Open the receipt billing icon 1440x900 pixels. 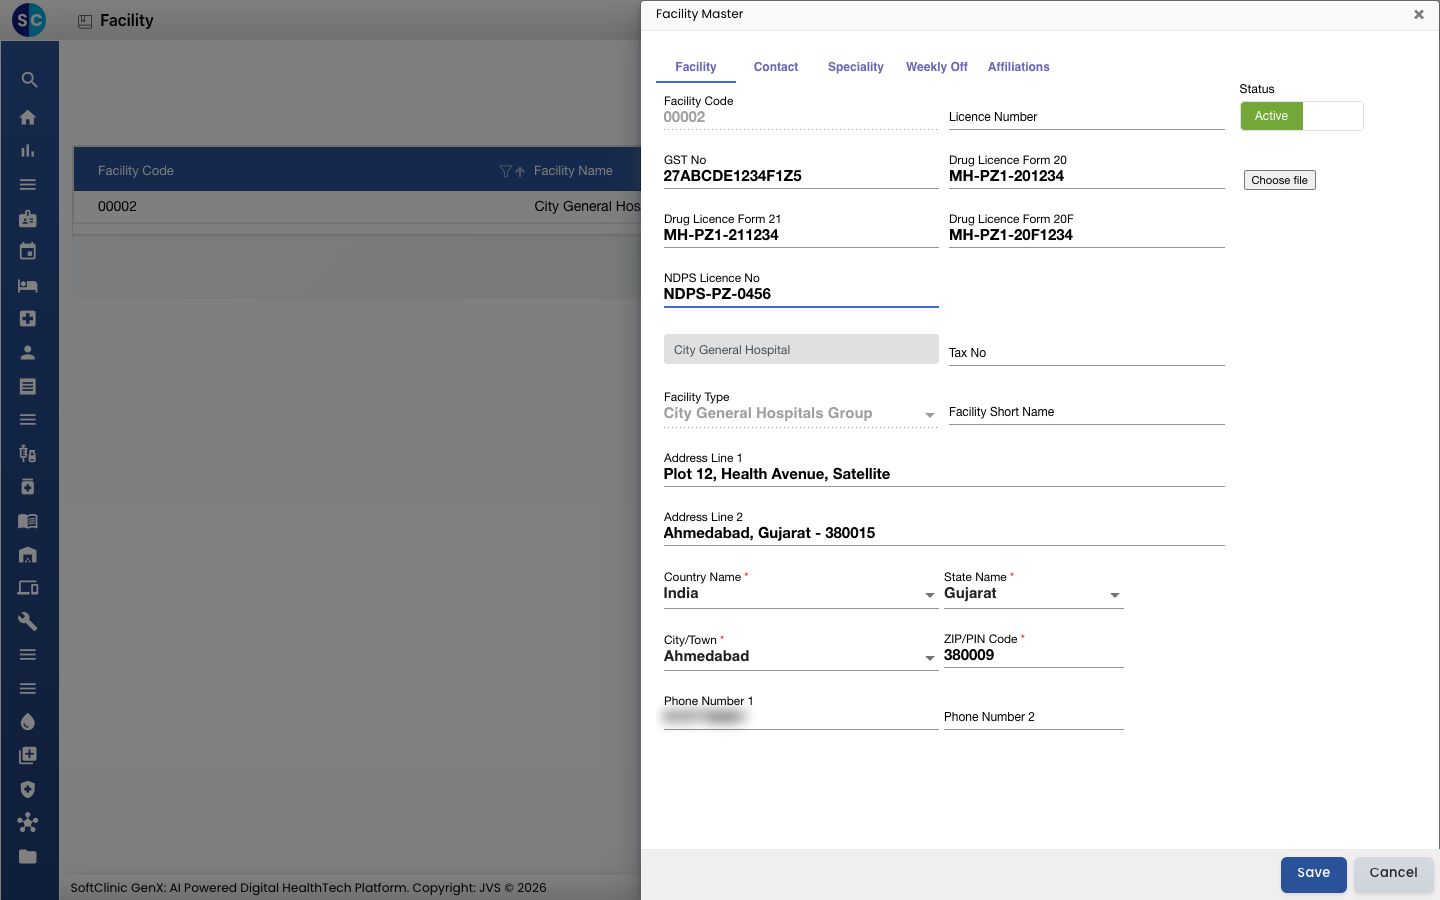point(28,386)
